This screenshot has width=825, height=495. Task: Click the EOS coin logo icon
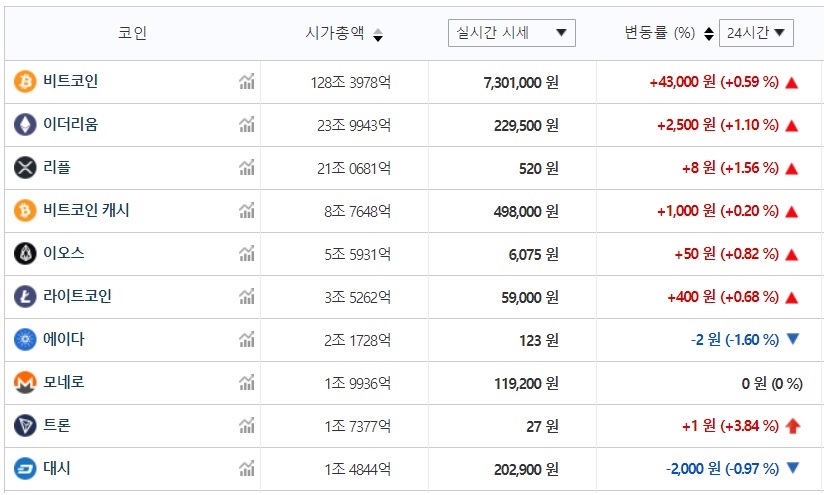(25, 254)
